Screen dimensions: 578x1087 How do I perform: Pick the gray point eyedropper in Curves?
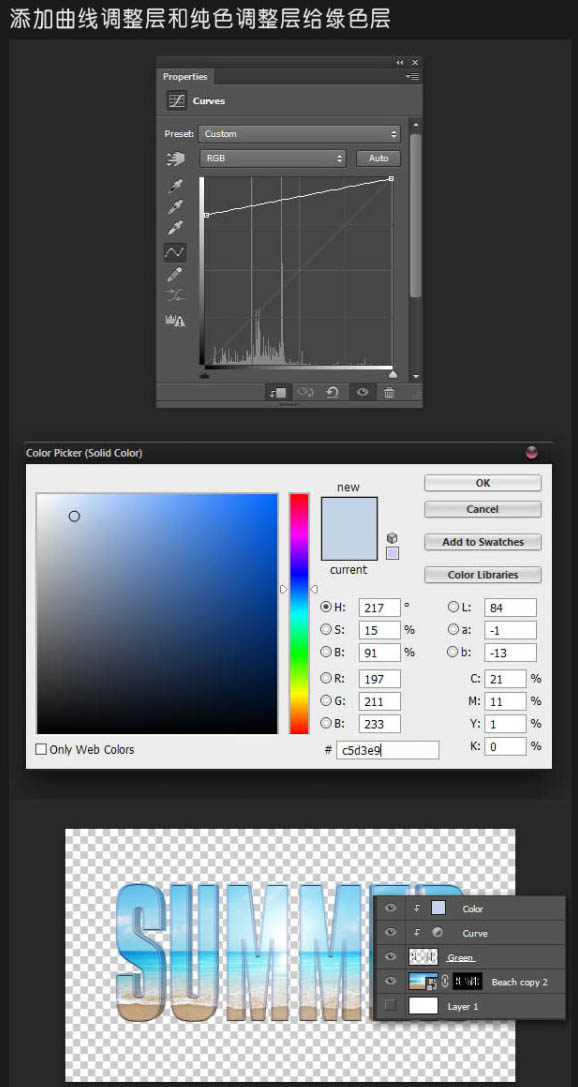coord(175,207)
